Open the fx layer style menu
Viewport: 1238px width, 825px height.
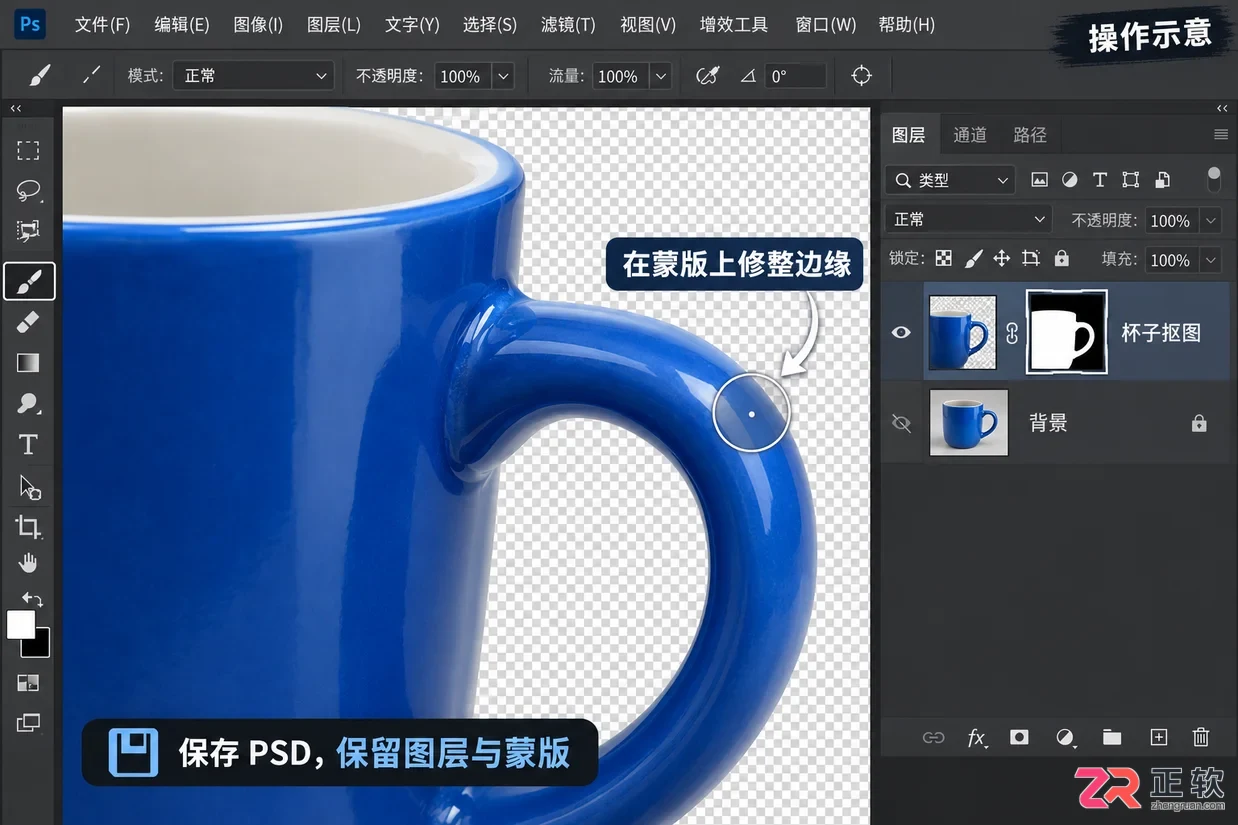977,737
